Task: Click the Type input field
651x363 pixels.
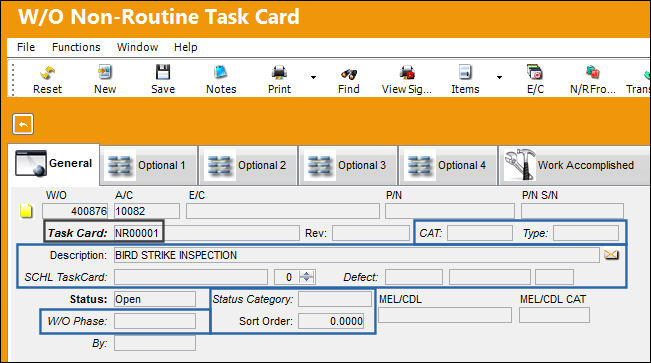Action: coord(586,233)
